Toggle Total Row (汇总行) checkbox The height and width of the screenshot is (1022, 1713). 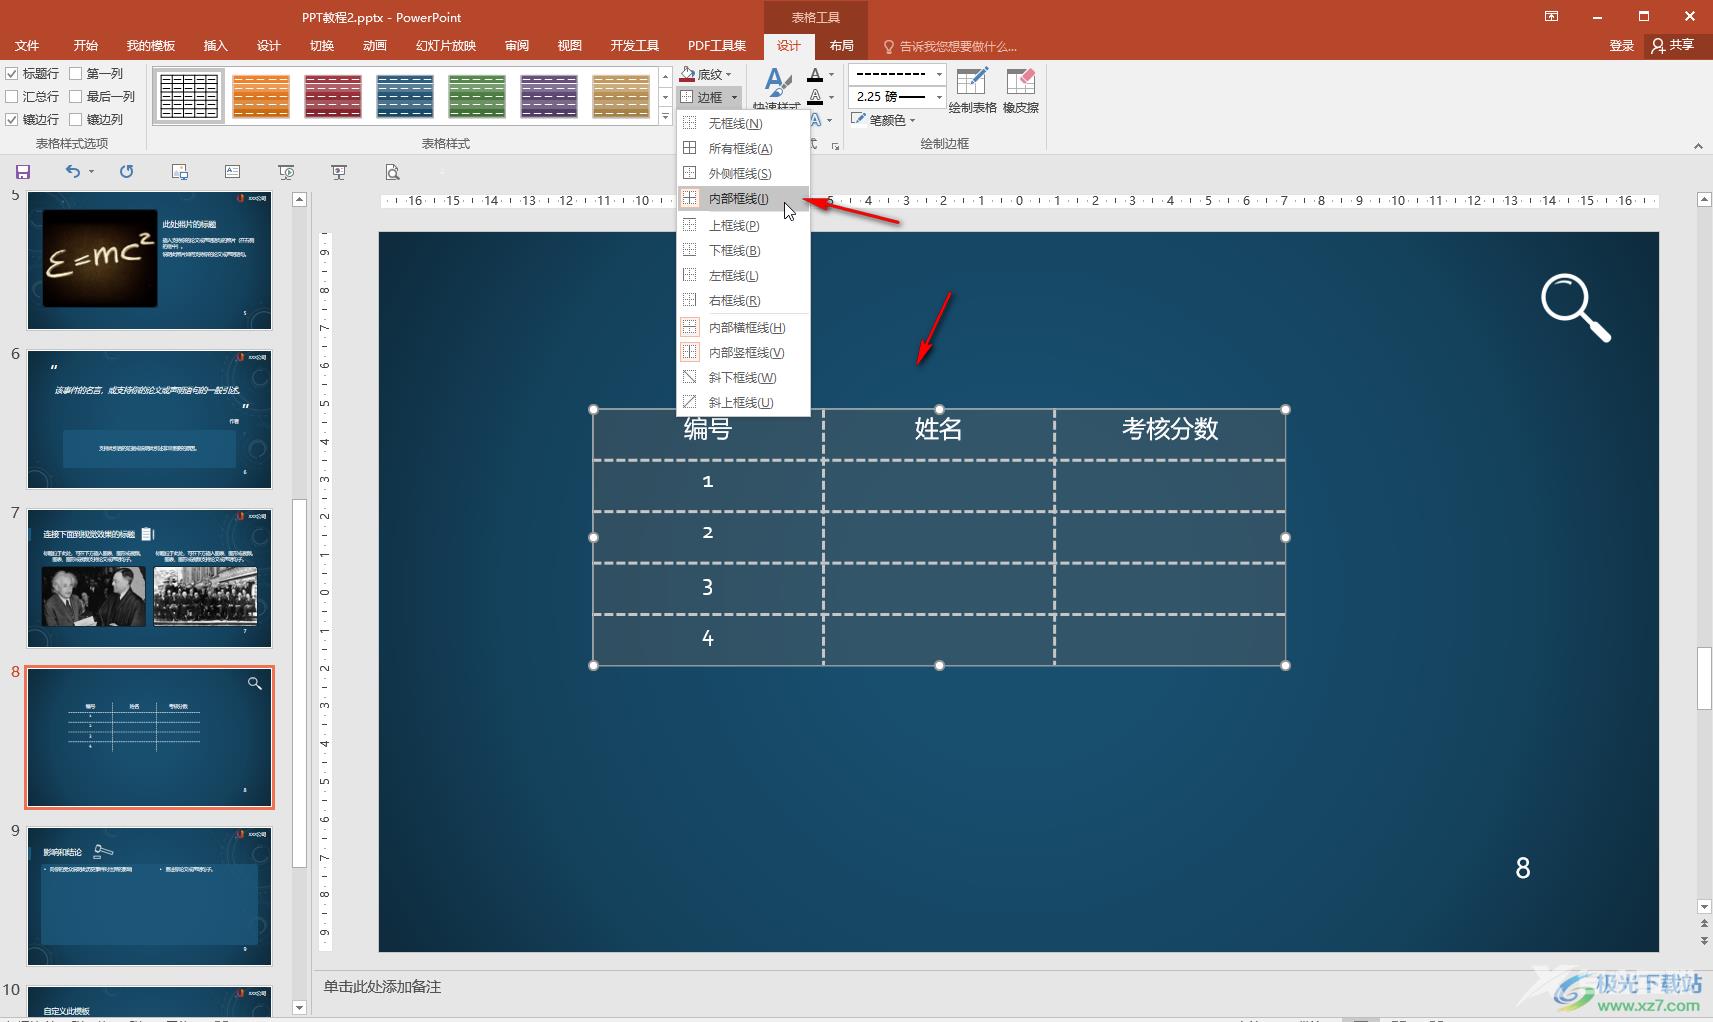click(12, 96)
